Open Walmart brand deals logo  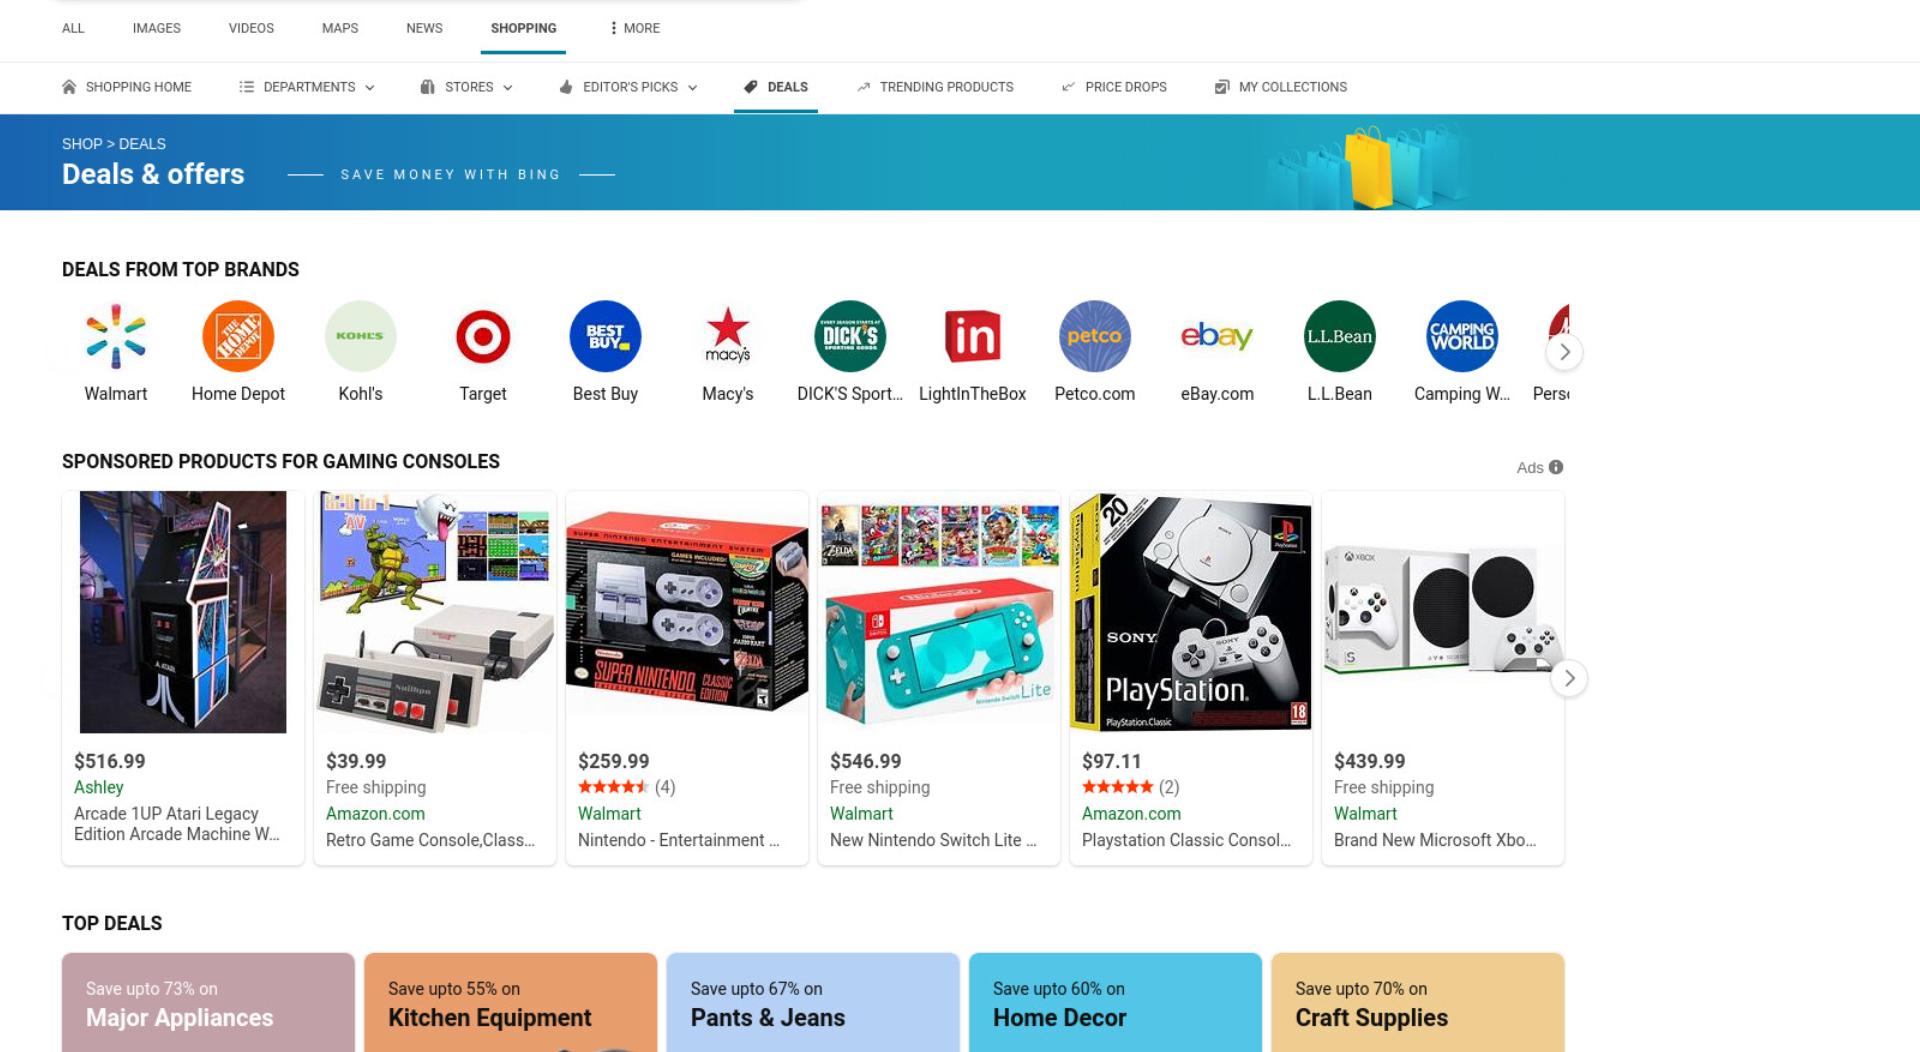[x=116, y=336]
